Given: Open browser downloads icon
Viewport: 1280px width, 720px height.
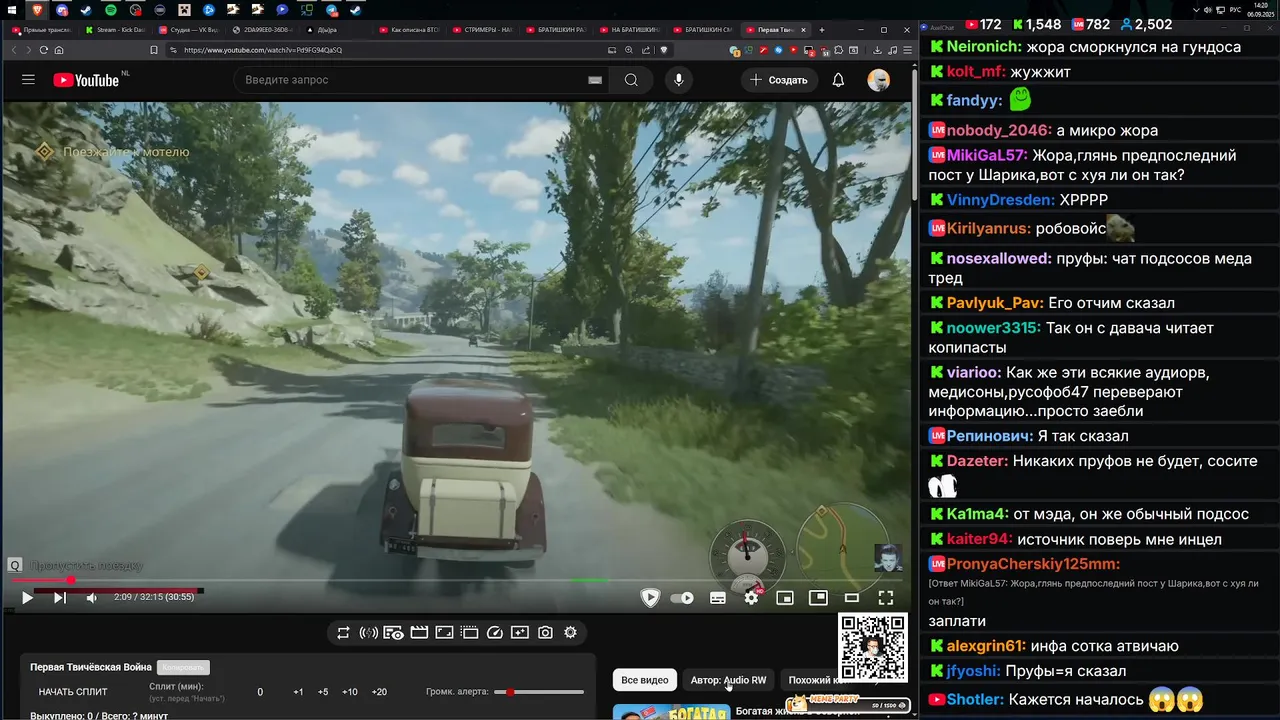Looking at the screenshot, I should 877,50.
